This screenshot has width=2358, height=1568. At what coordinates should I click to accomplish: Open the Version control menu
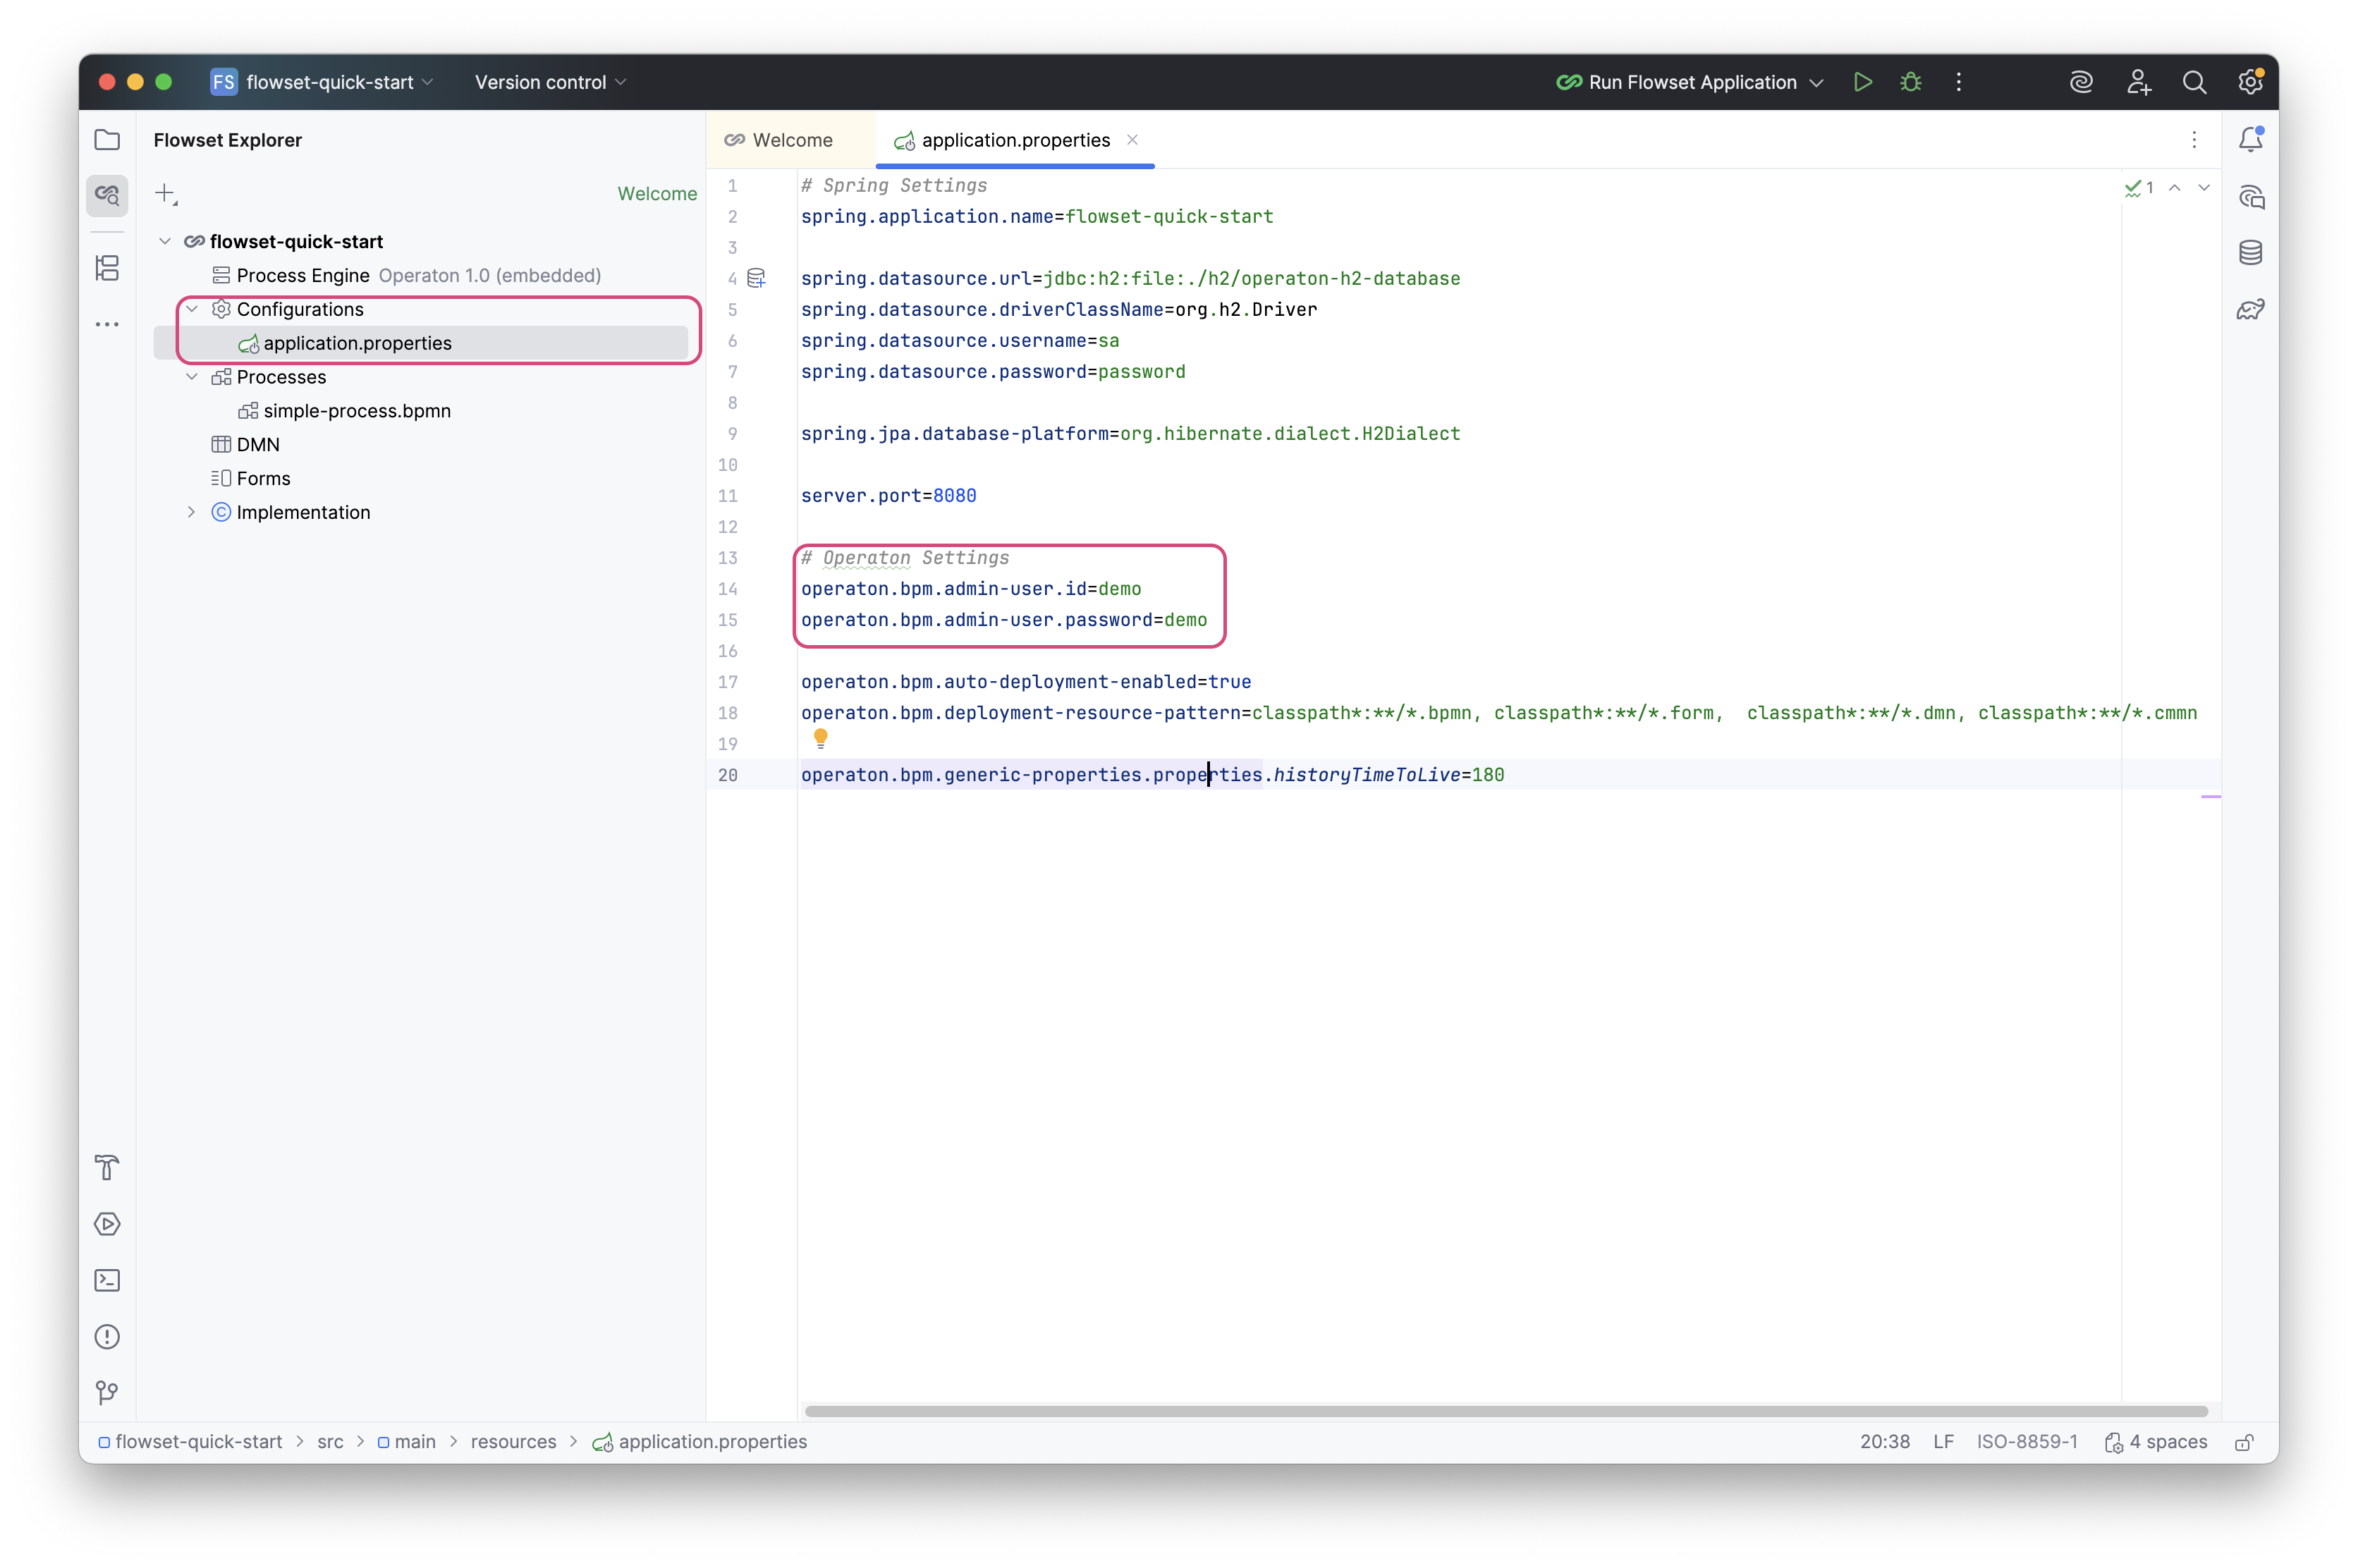click(549, 82)
